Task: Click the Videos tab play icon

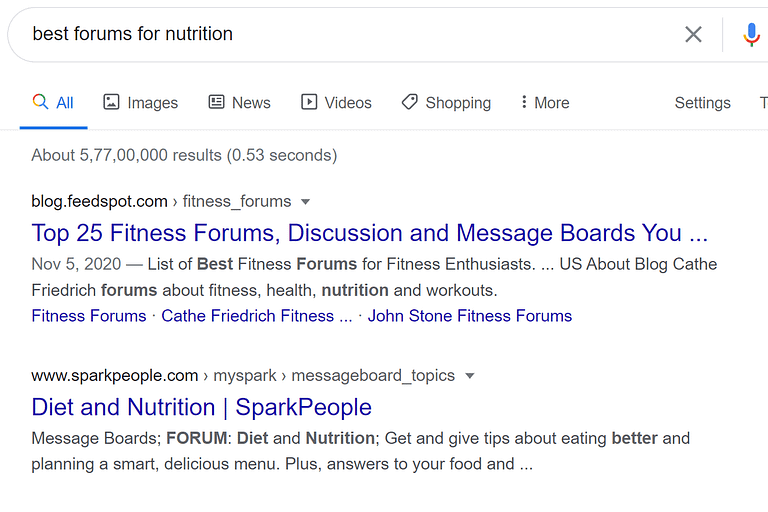Action: tap(309, 102)
